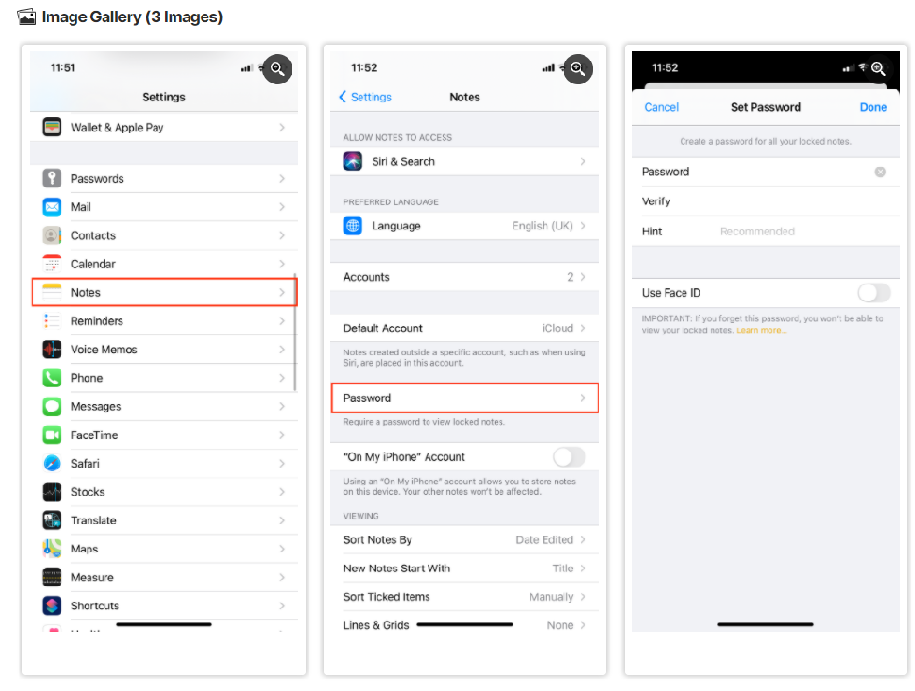Open the Sort Notes By chevron

pyautogui.click(x=582, y=540)
